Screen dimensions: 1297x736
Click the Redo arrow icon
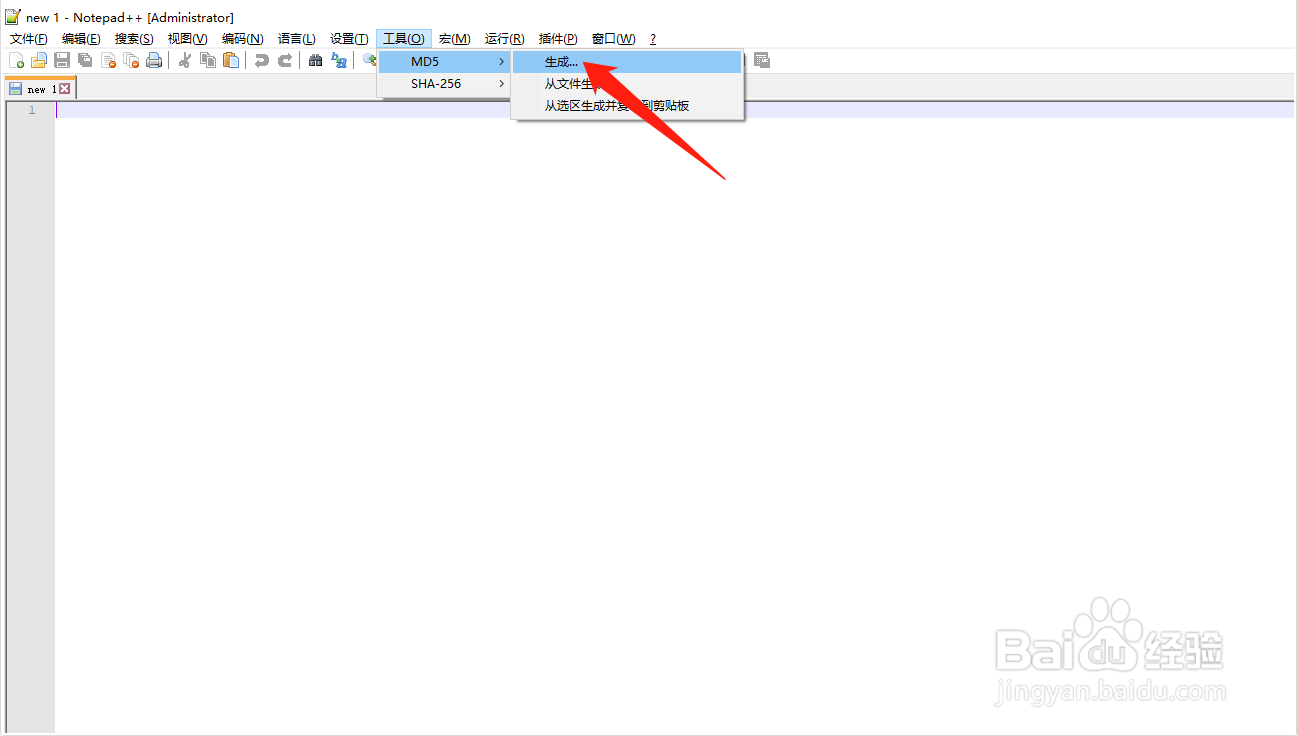coord(285,61)
